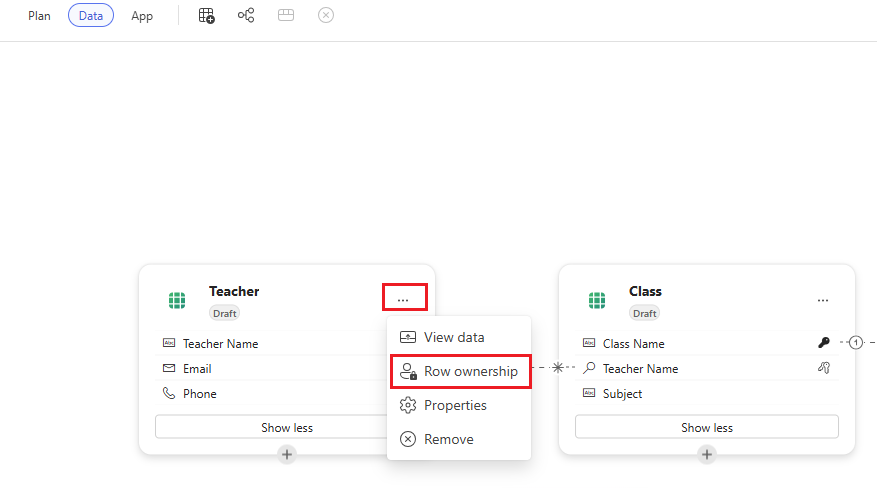Collapse Class table with Show less
This screenshot has width=877, height=488.
click(x=706, y=428)
